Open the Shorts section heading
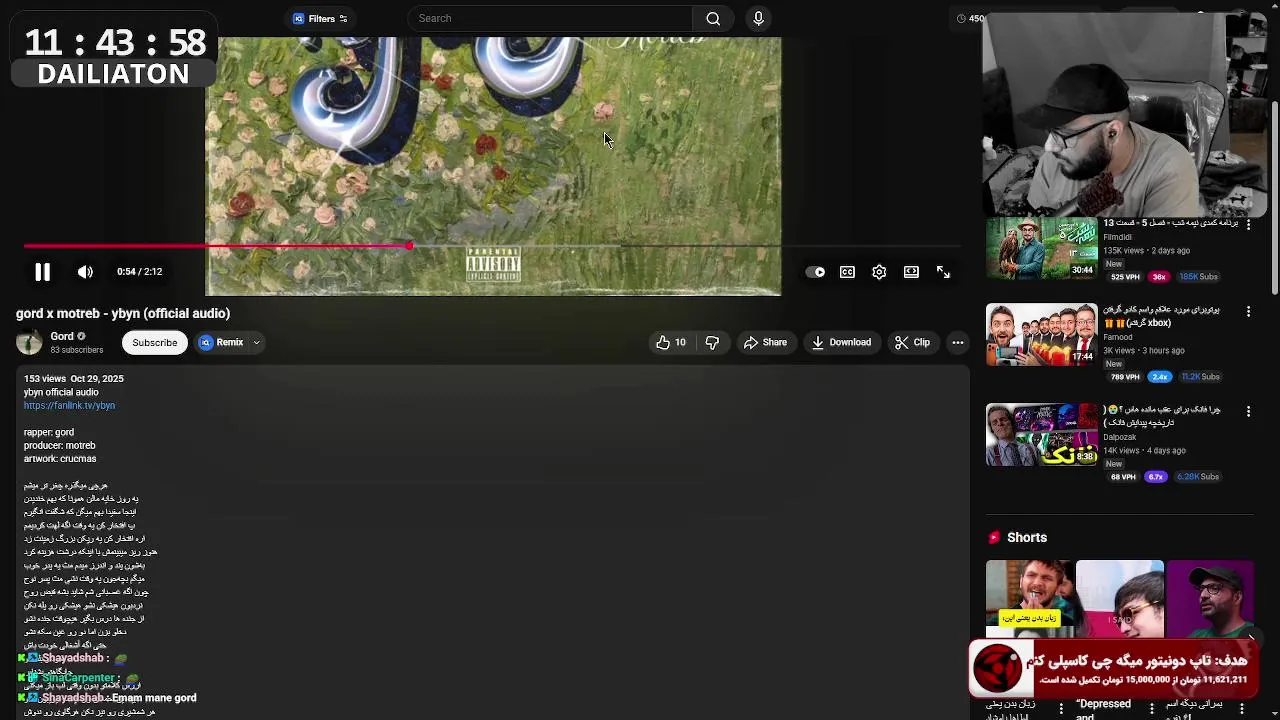Screen dimensions: 1280x720 (1026, 537)
